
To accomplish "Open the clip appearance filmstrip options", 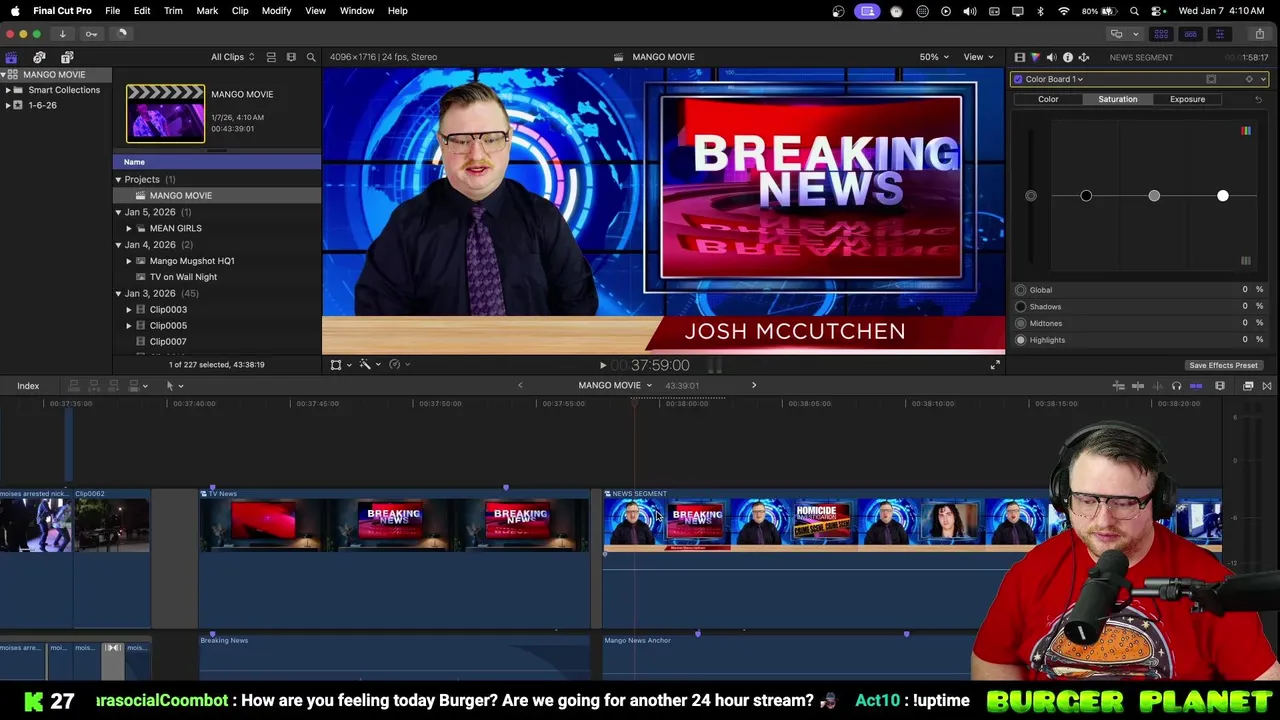I will click(x=291, y=57).
